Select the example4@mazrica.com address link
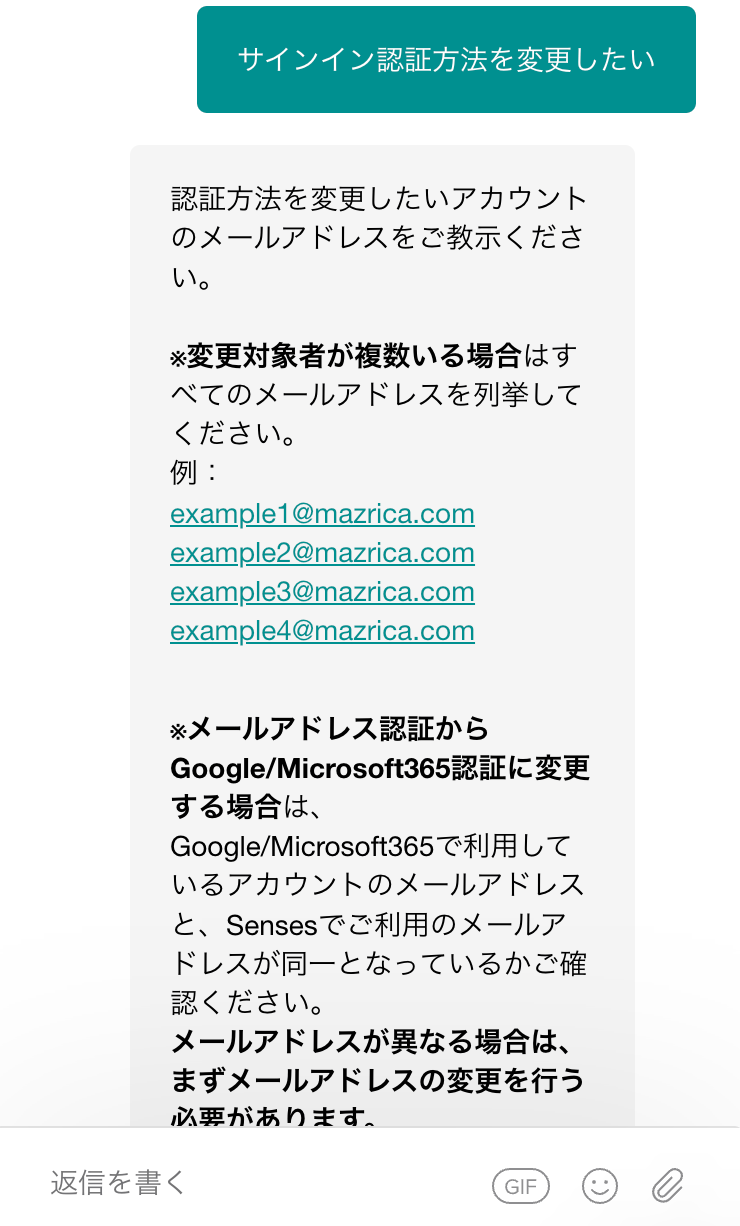Screen dimensions: 740x1226 tap(322, 631)
